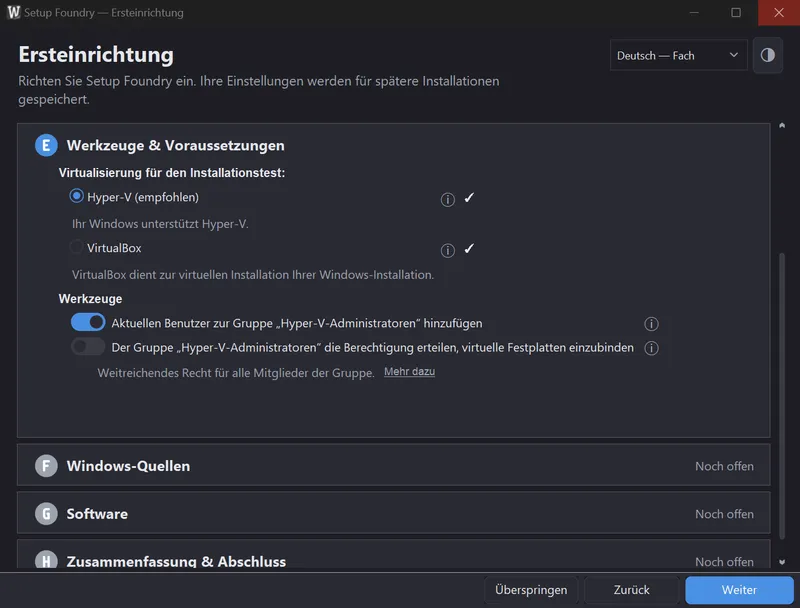800x608 pixels.
Task: Toggle the dark/light contrast theme icon
Action: pos(767,55)
